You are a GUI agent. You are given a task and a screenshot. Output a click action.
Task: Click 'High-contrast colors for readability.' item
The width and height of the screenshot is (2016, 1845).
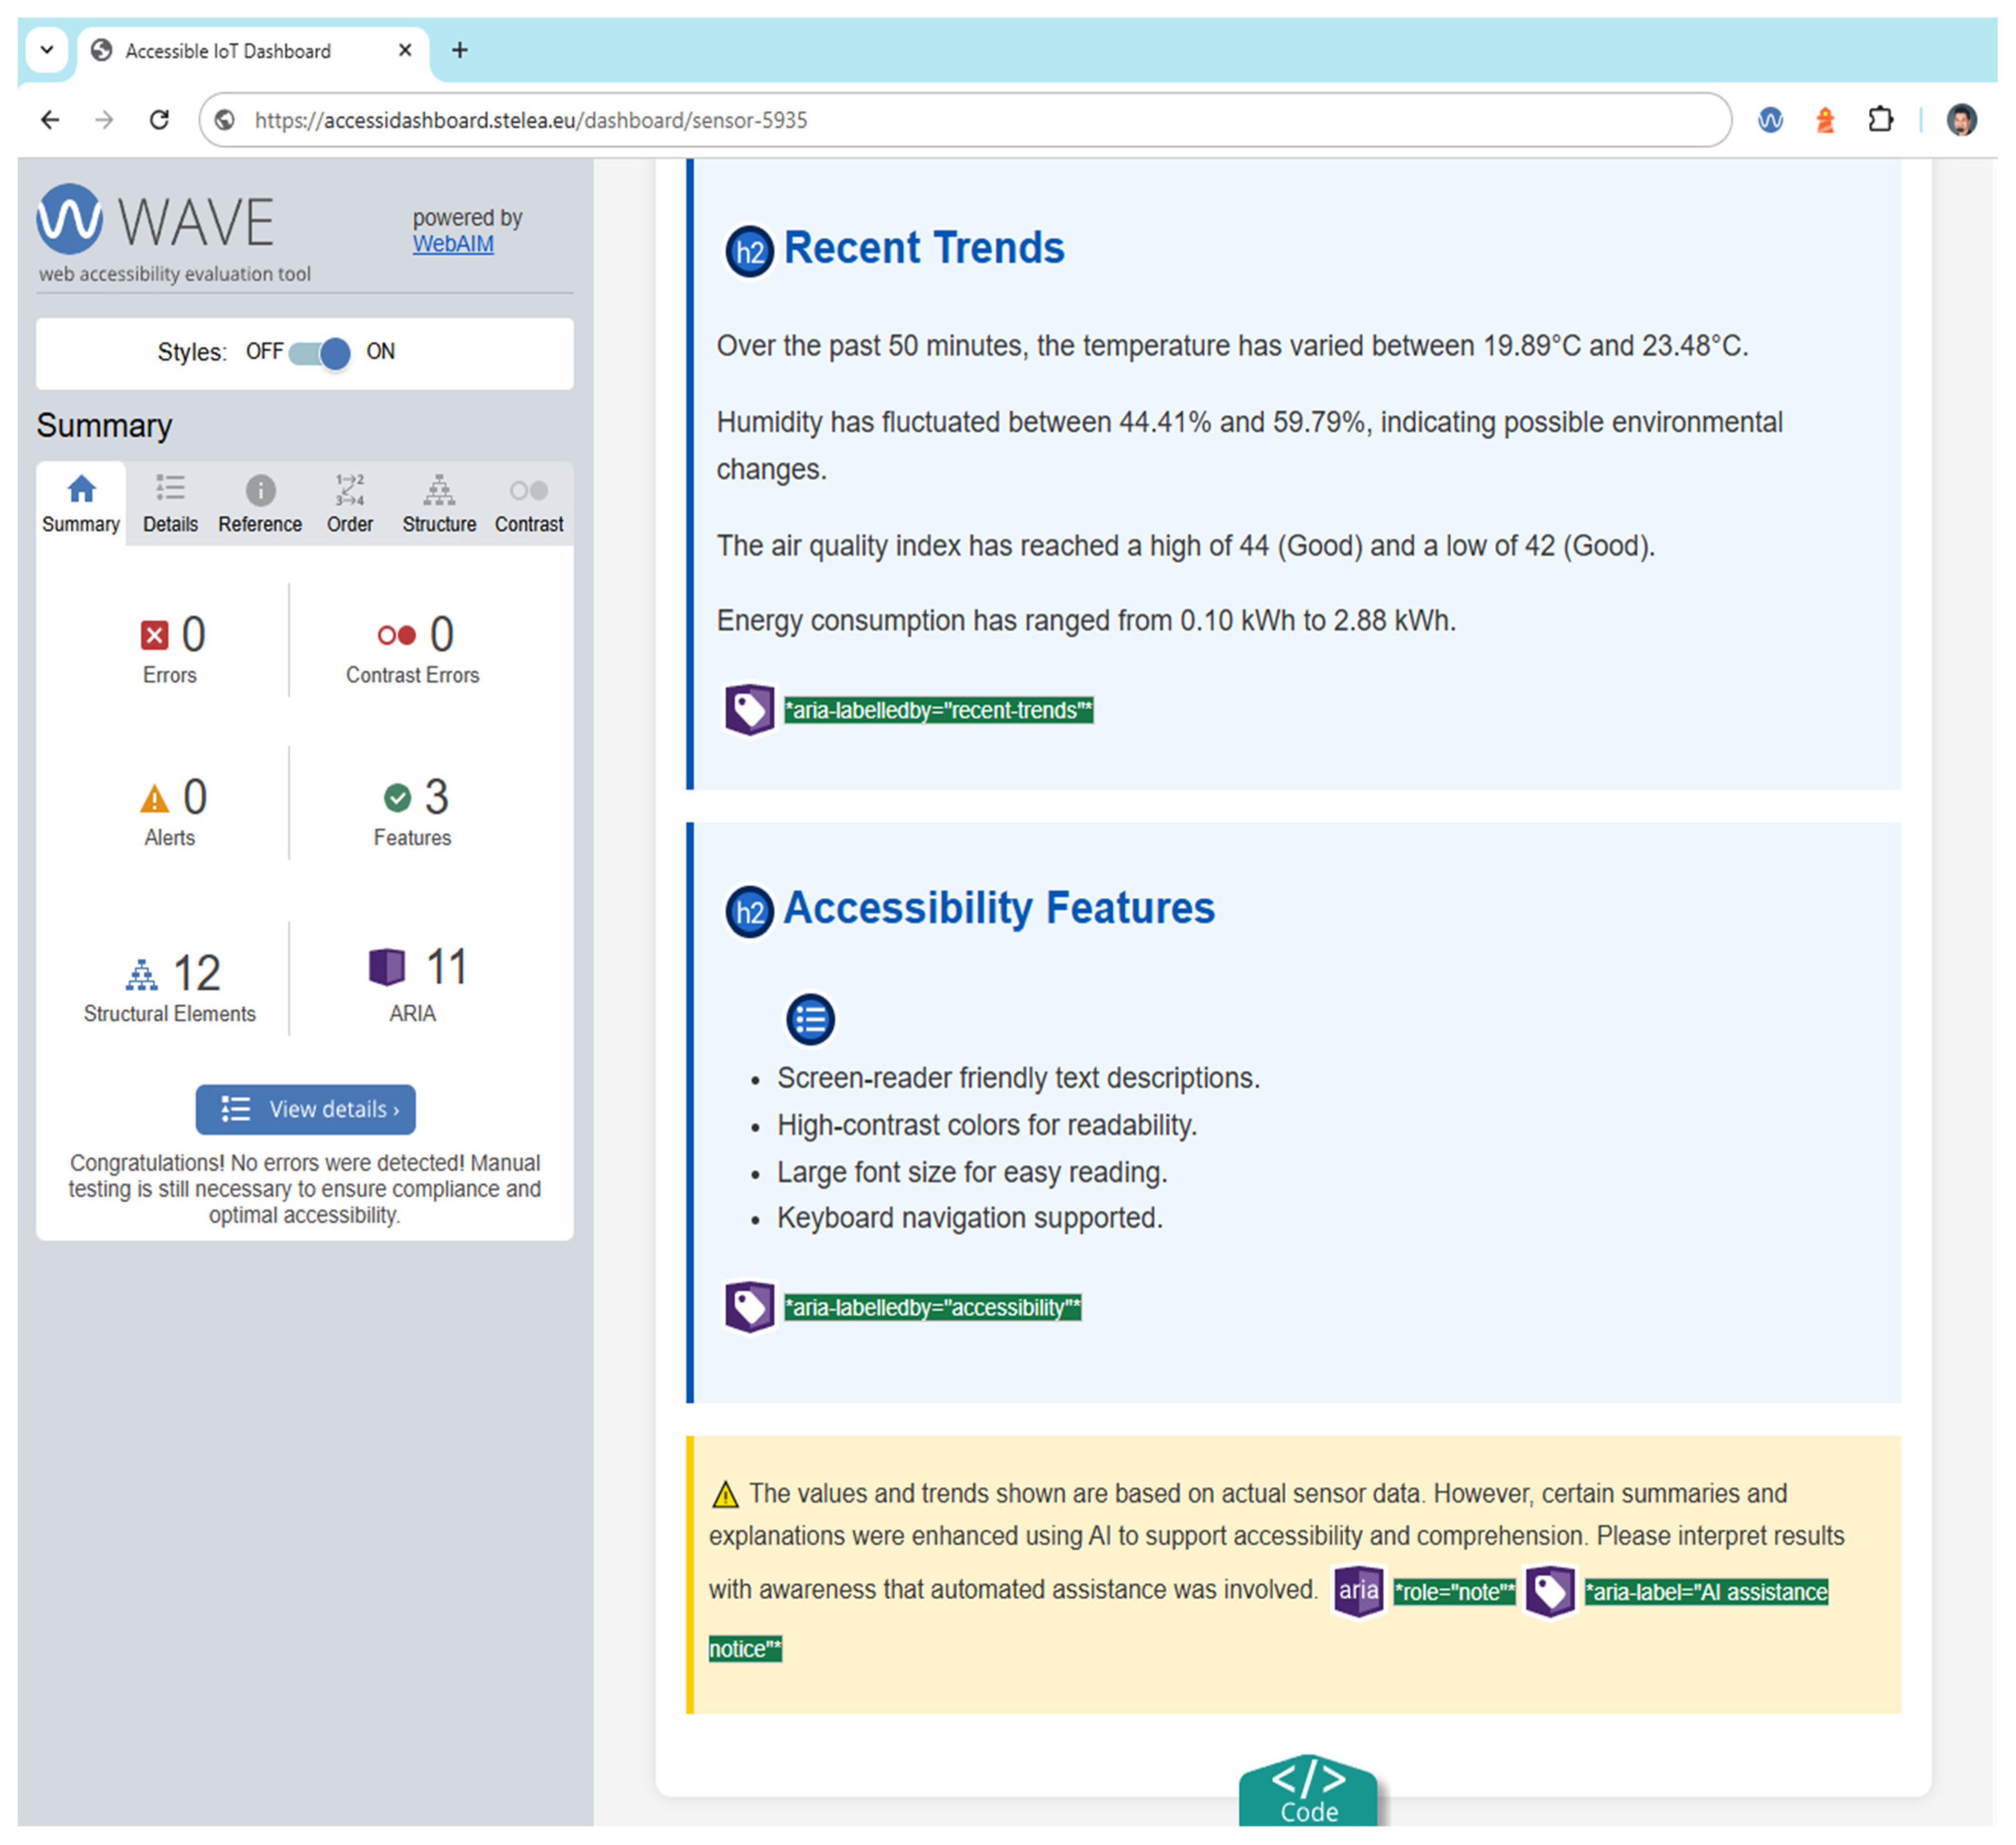pyautogui.click(x=987, y=1126)
